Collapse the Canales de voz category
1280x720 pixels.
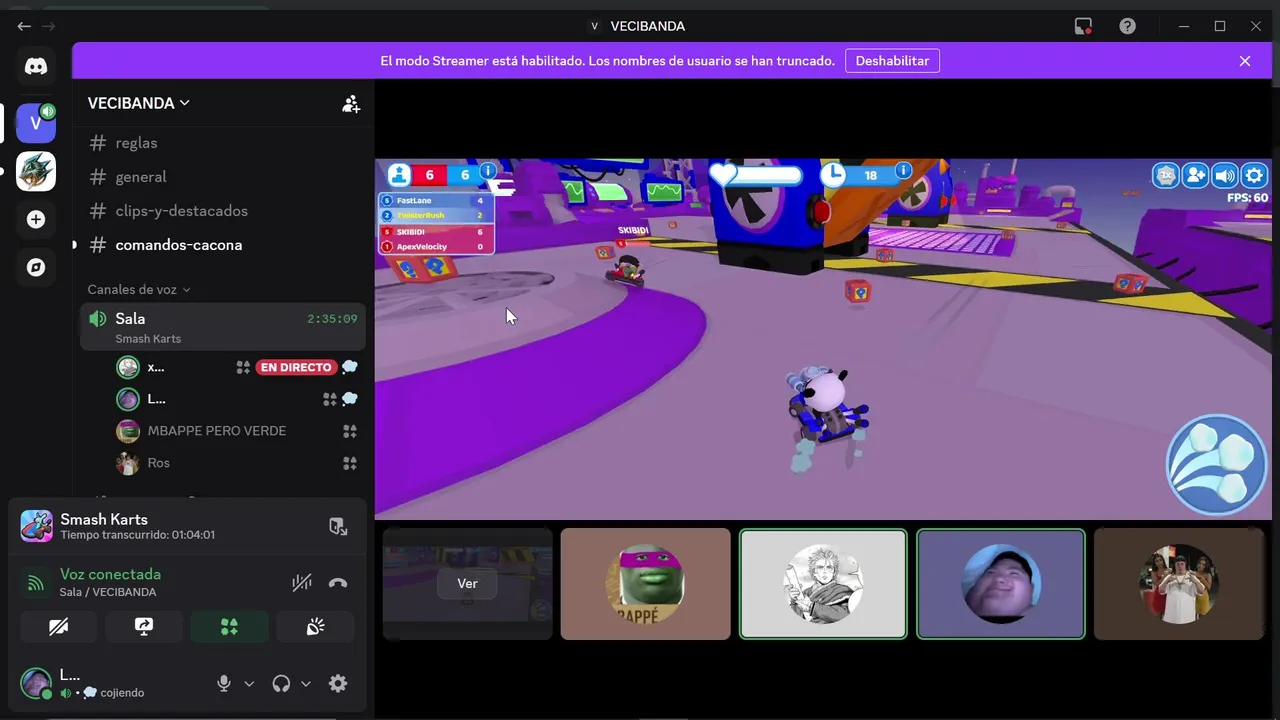[139, 289]
